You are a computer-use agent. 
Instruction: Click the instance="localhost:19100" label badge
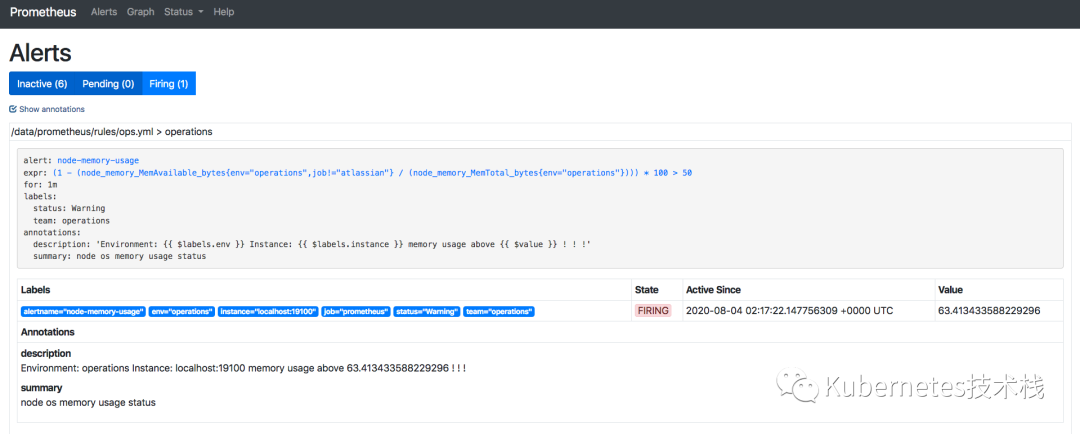[268, 311]
